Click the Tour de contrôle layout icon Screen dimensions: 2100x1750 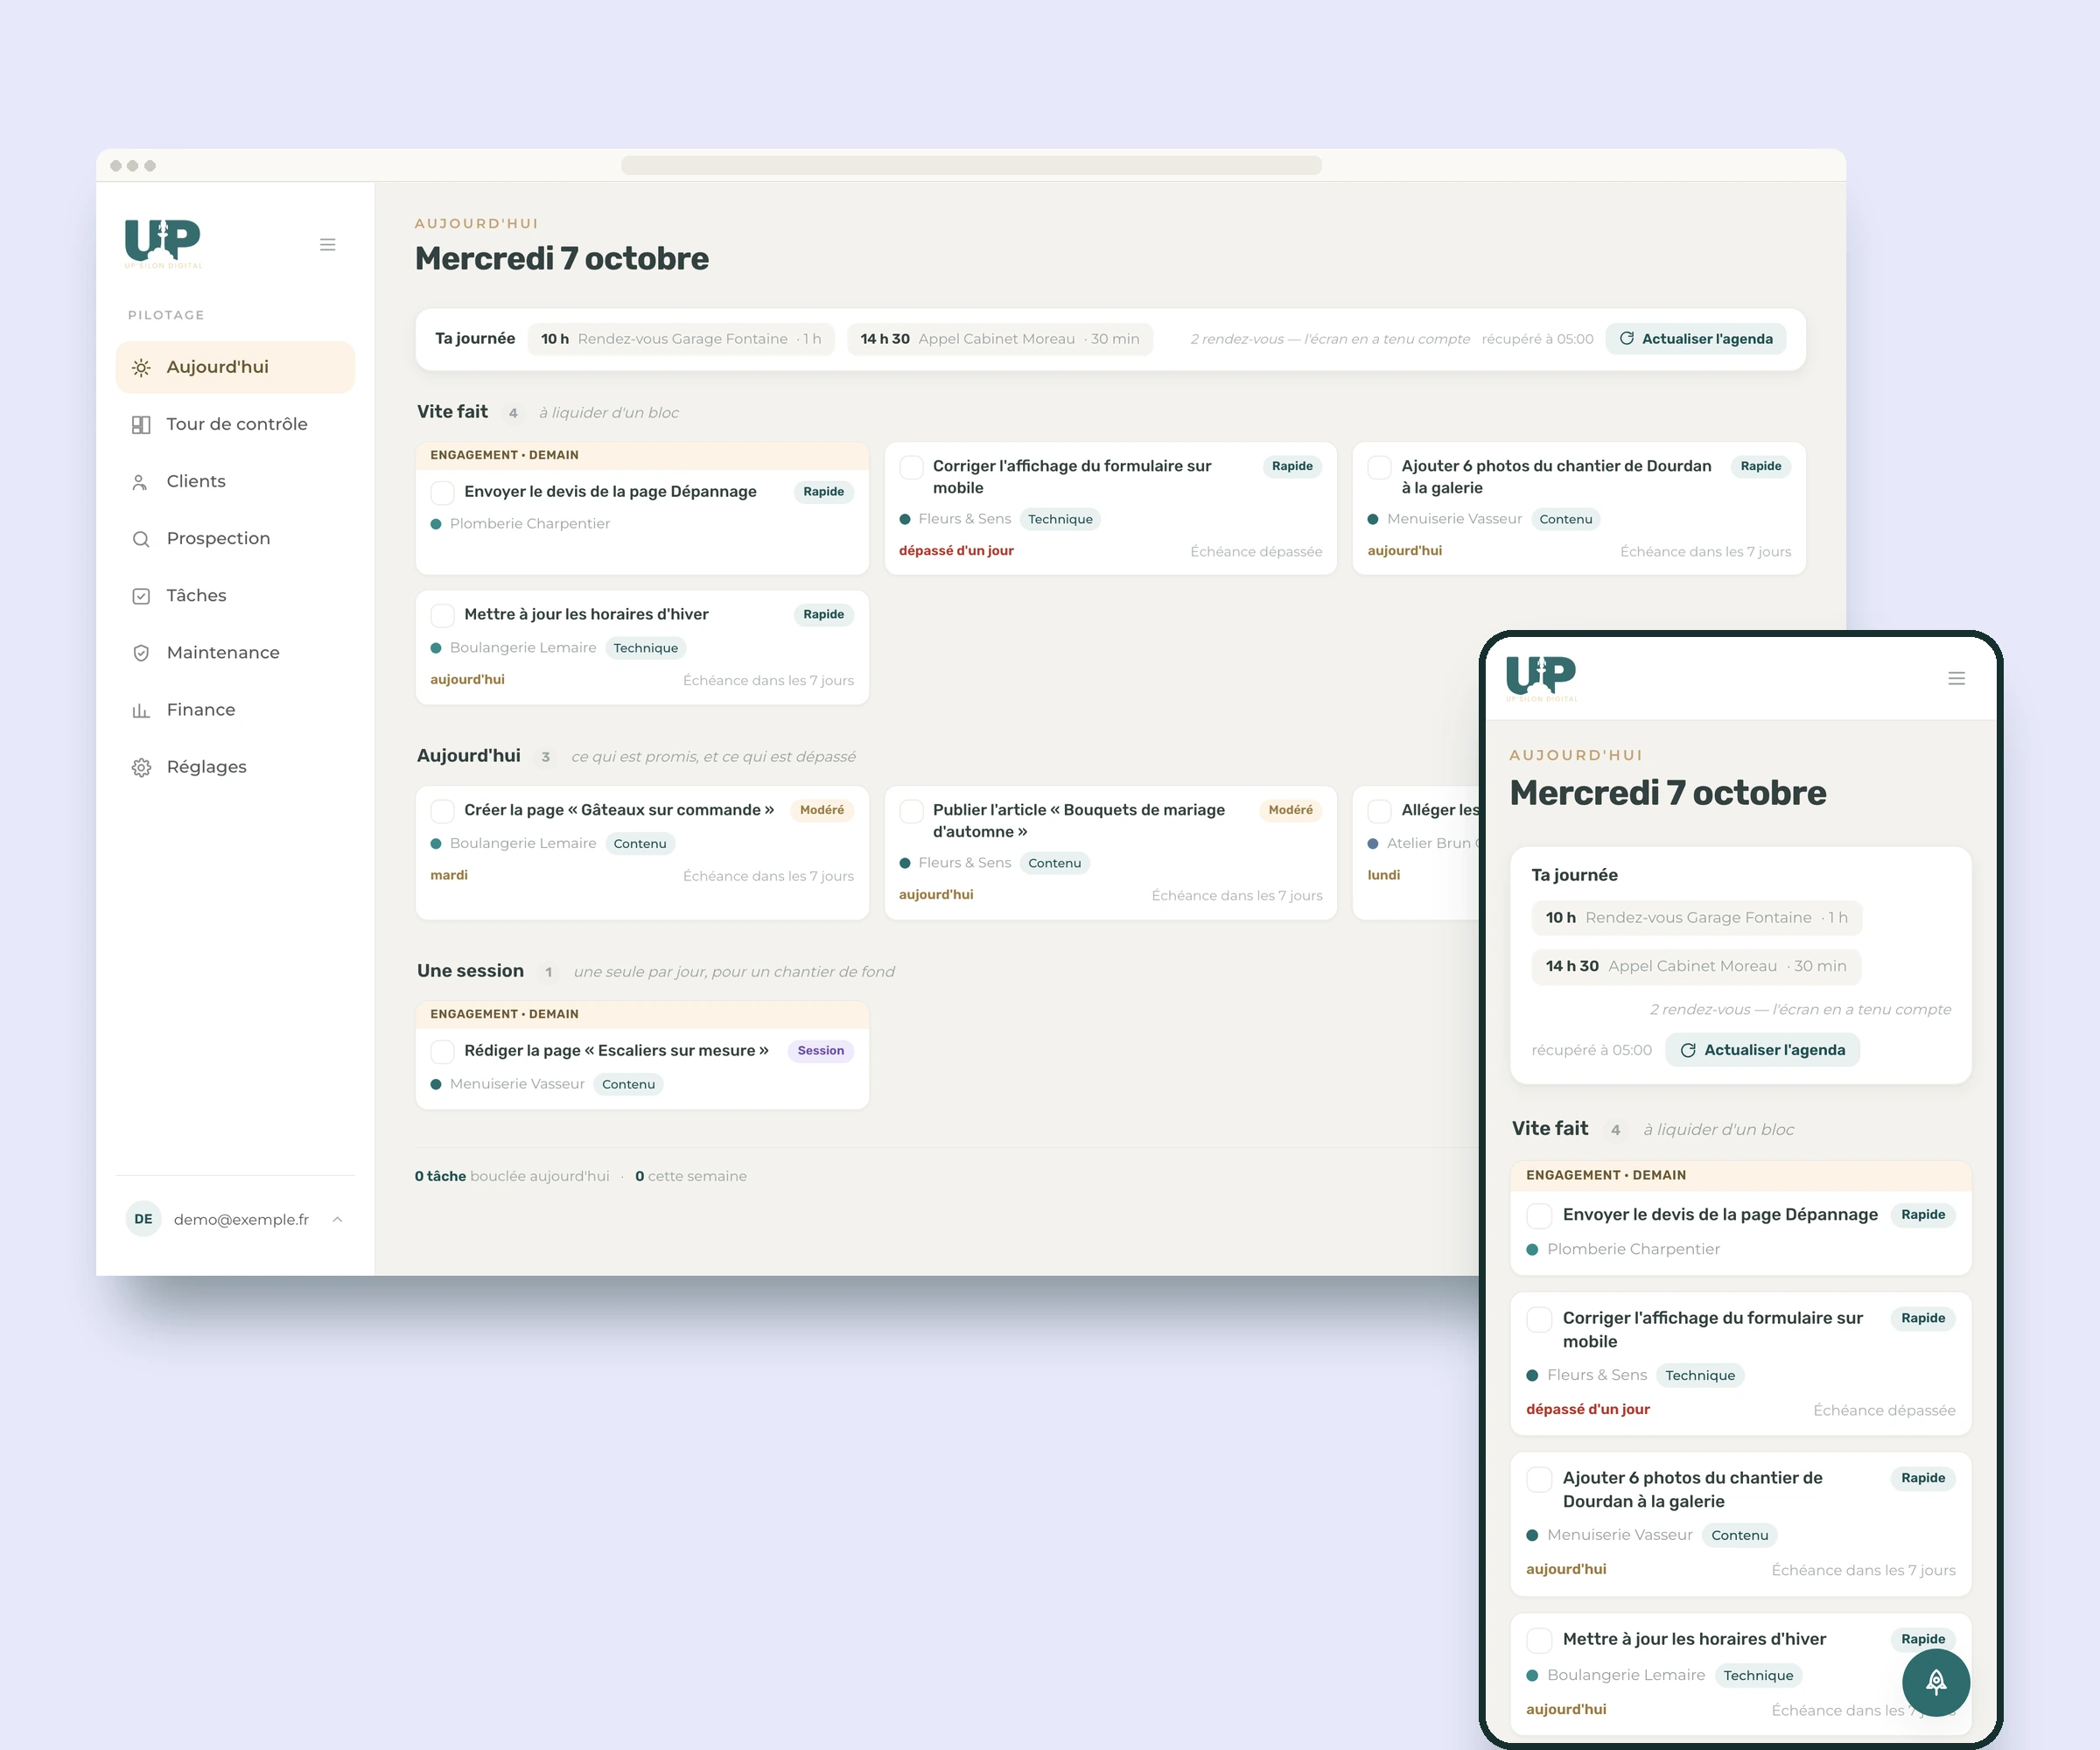pyautogui.click(x=141, y=425)
